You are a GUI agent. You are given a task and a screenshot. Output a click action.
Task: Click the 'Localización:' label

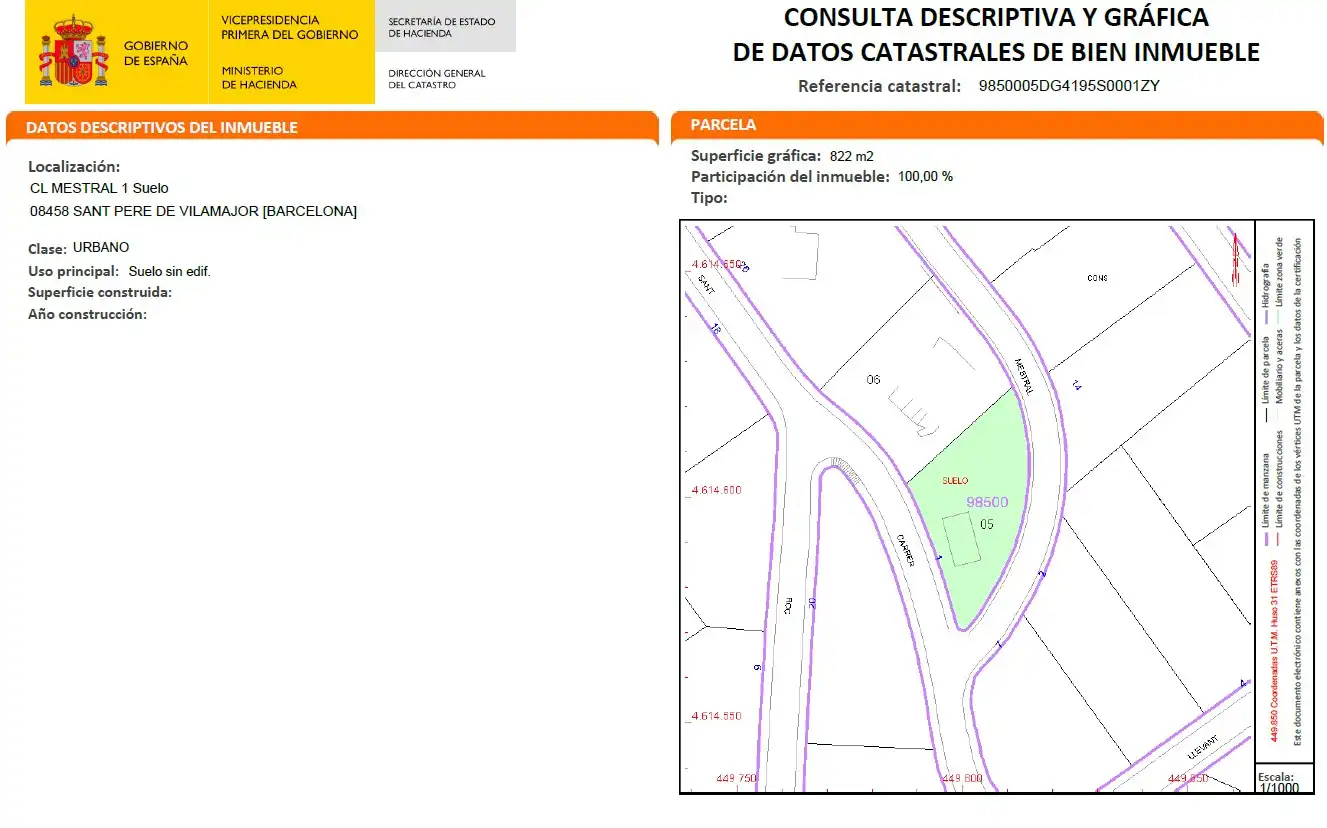[x=74, y=167]
